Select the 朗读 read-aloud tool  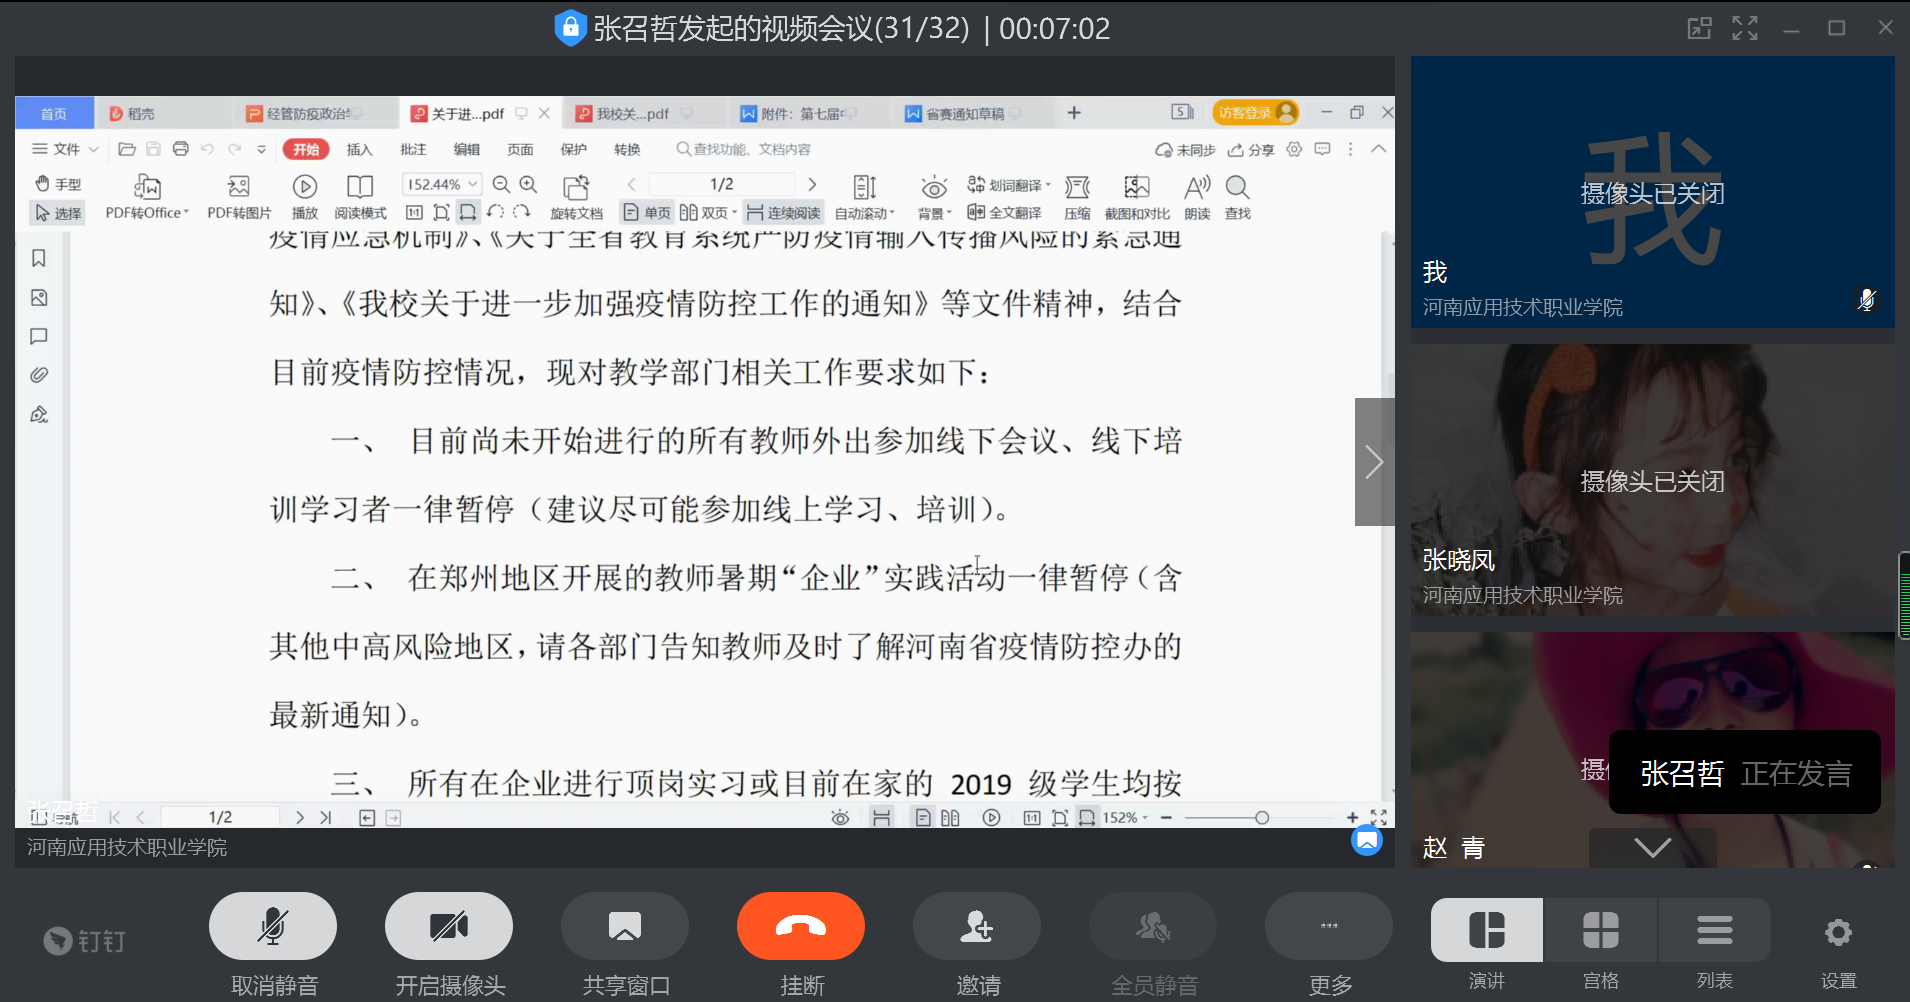click(1197, 197)
